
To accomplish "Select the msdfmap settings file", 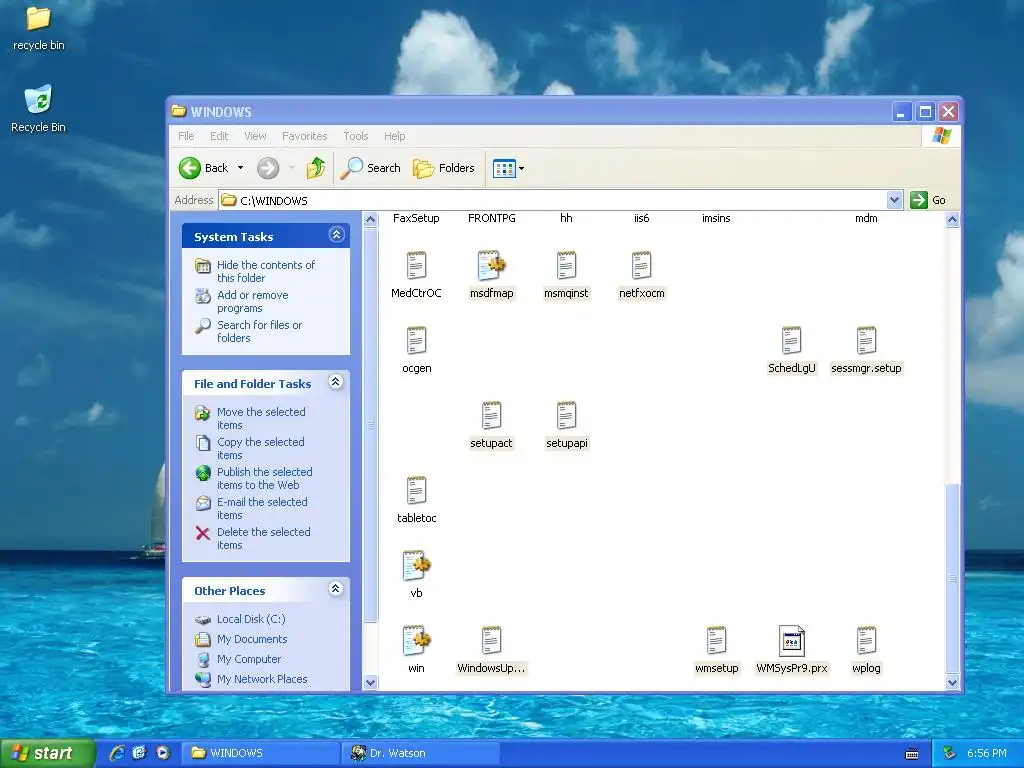I will click(x=491, y=266).
